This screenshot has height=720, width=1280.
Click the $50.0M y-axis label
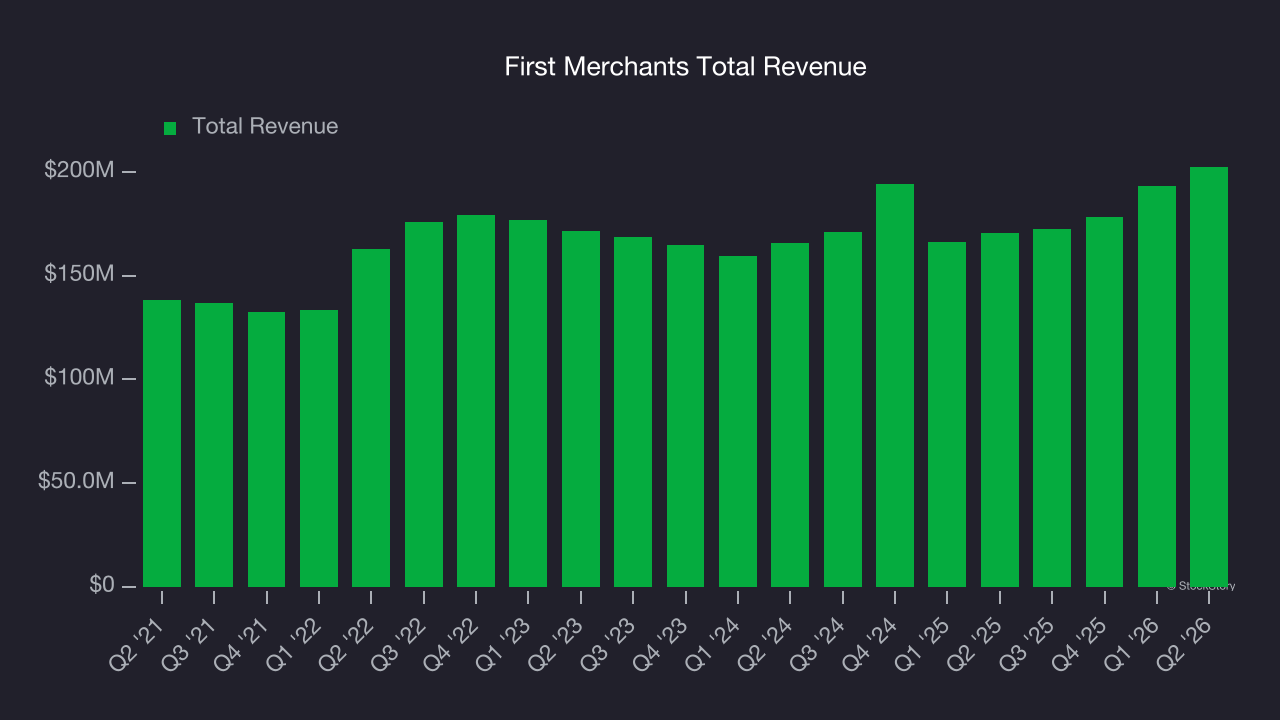tap(77, 481)
